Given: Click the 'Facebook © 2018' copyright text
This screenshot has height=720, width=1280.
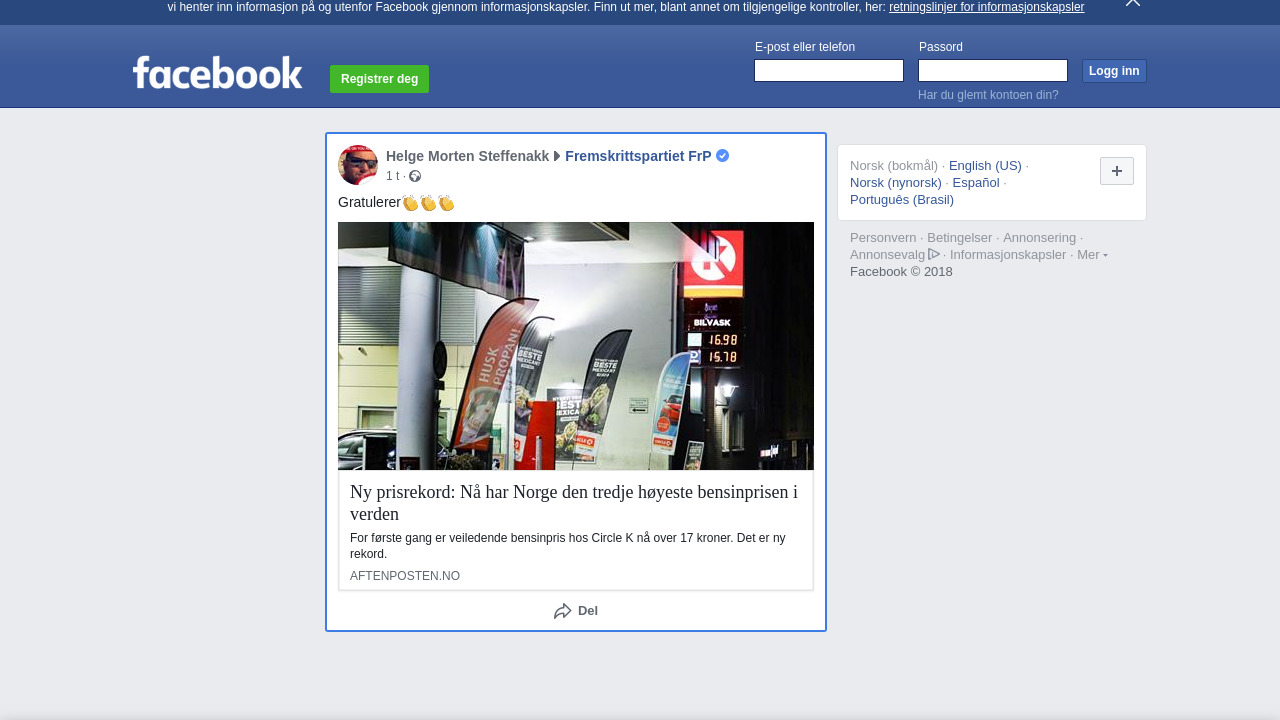Looking at the screenshot, I should coord(901,272).
